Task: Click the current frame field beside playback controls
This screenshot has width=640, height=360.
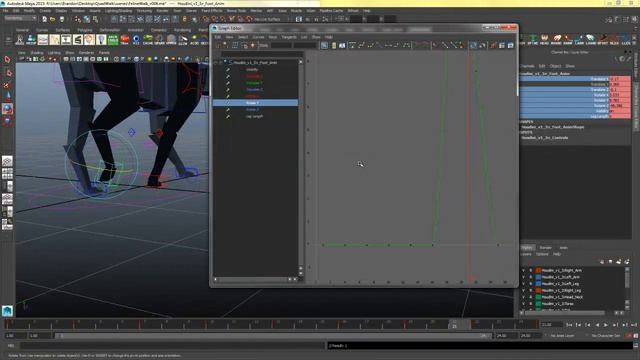Action: (x=551, y=325)
